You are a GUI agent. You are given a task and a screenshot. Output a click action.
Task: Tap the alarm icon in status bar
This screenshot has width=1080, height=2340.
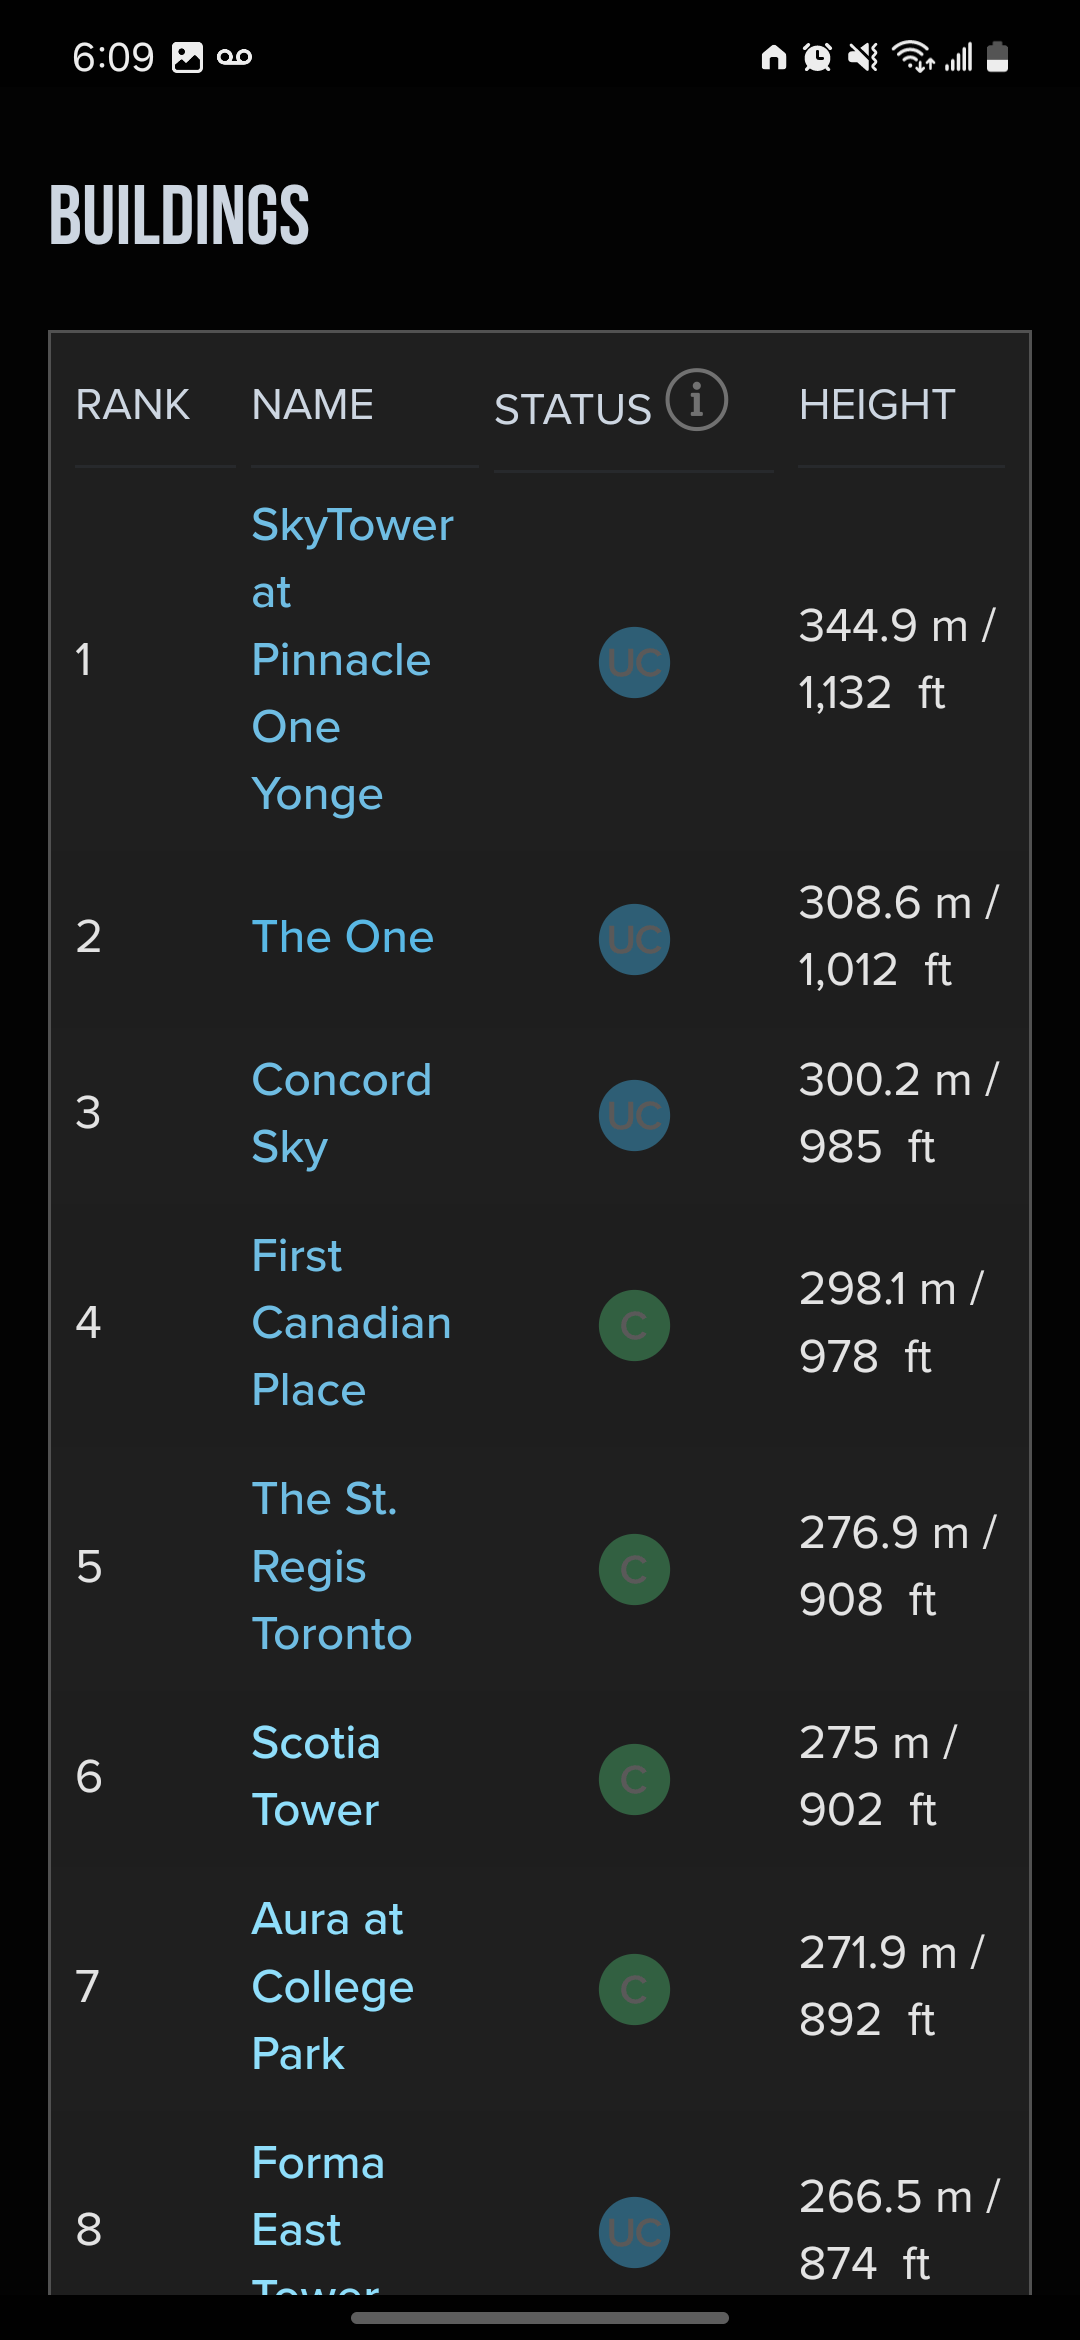[x=817, y=57]
